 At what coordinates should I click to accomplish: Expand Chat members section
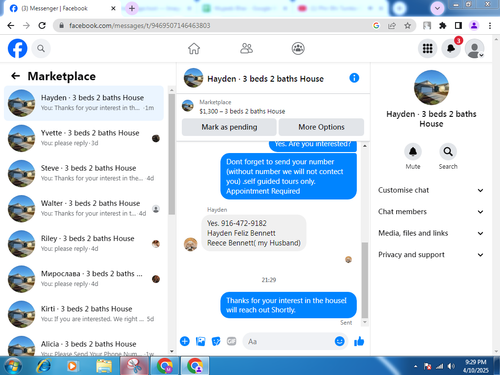point(431,212)
